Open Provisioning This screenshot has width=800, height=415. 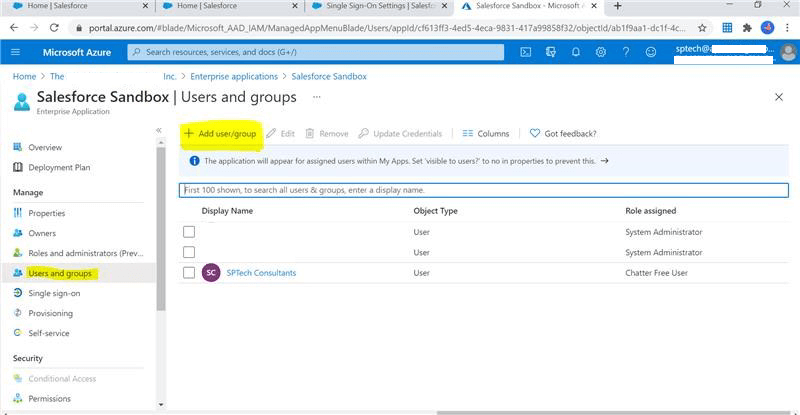pyautogui.click(x=51, y=313)
